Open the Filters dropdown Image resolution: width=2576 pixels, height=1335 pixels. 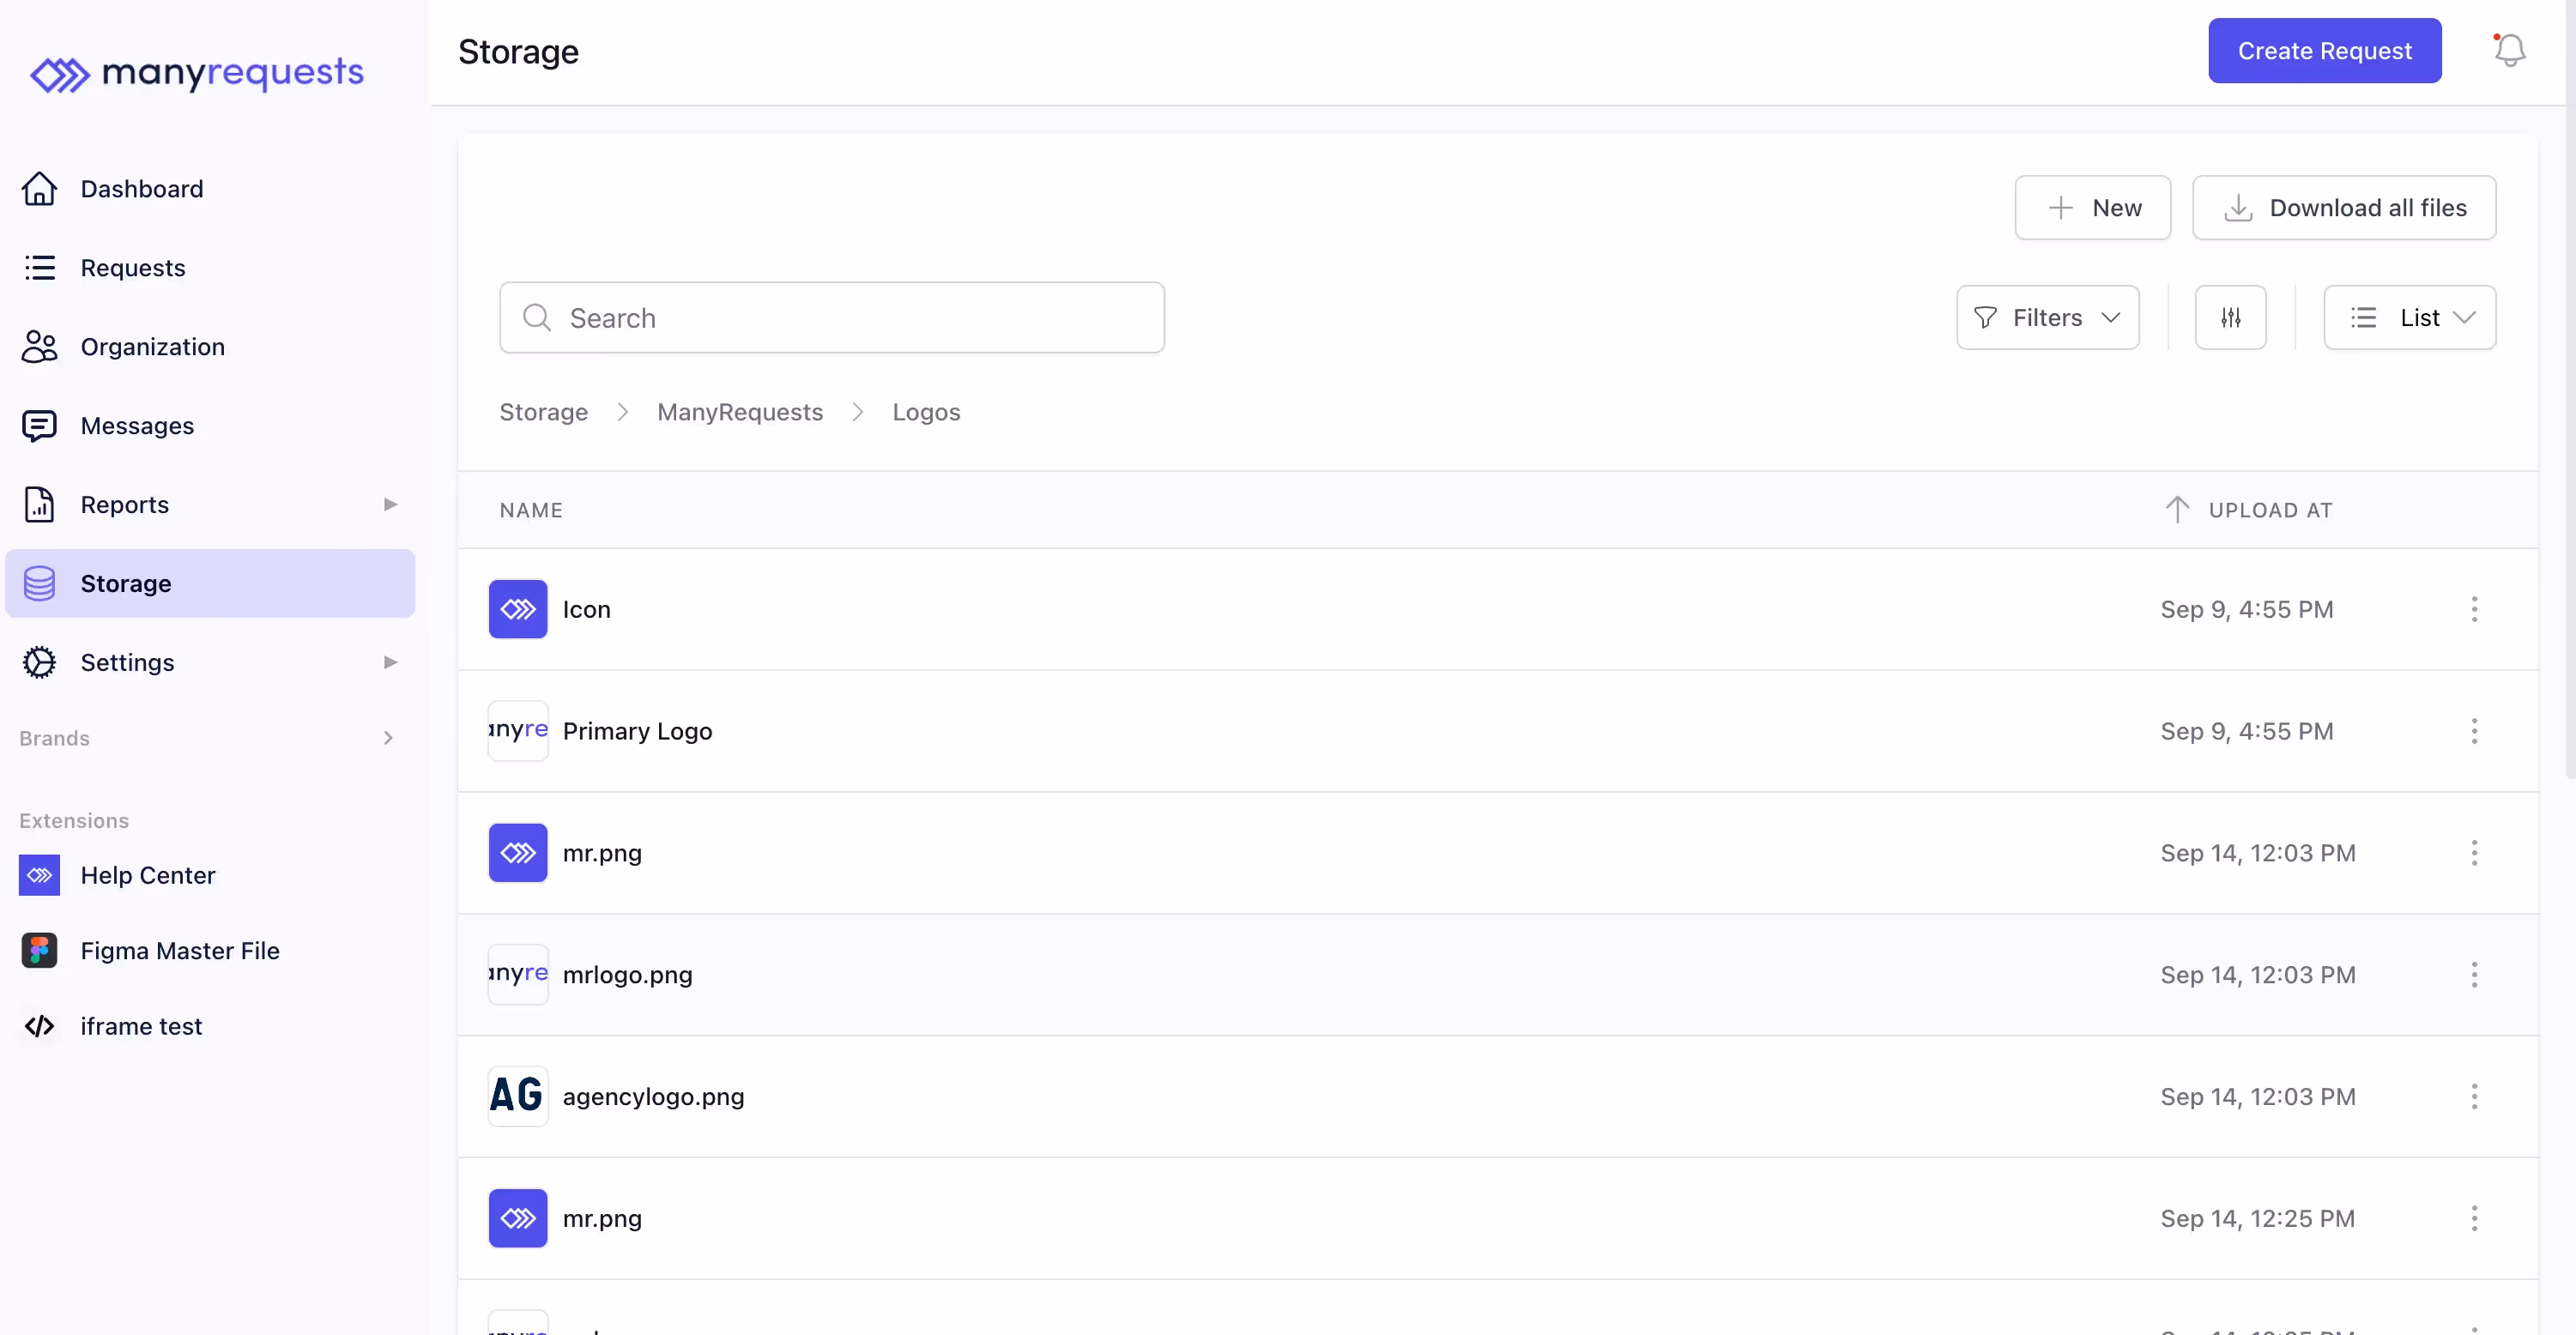click(2047, 318)
